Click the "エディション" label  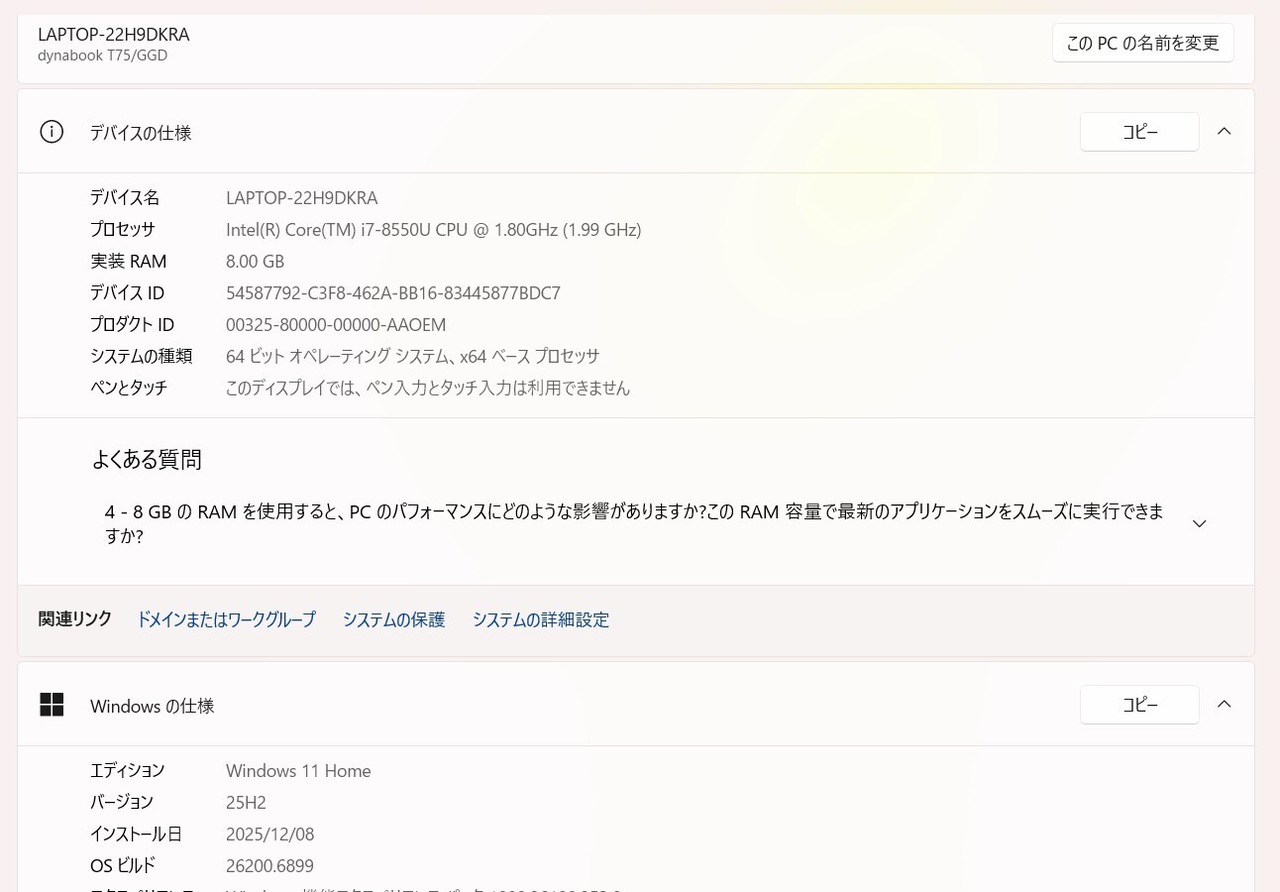tap(128, 771)
